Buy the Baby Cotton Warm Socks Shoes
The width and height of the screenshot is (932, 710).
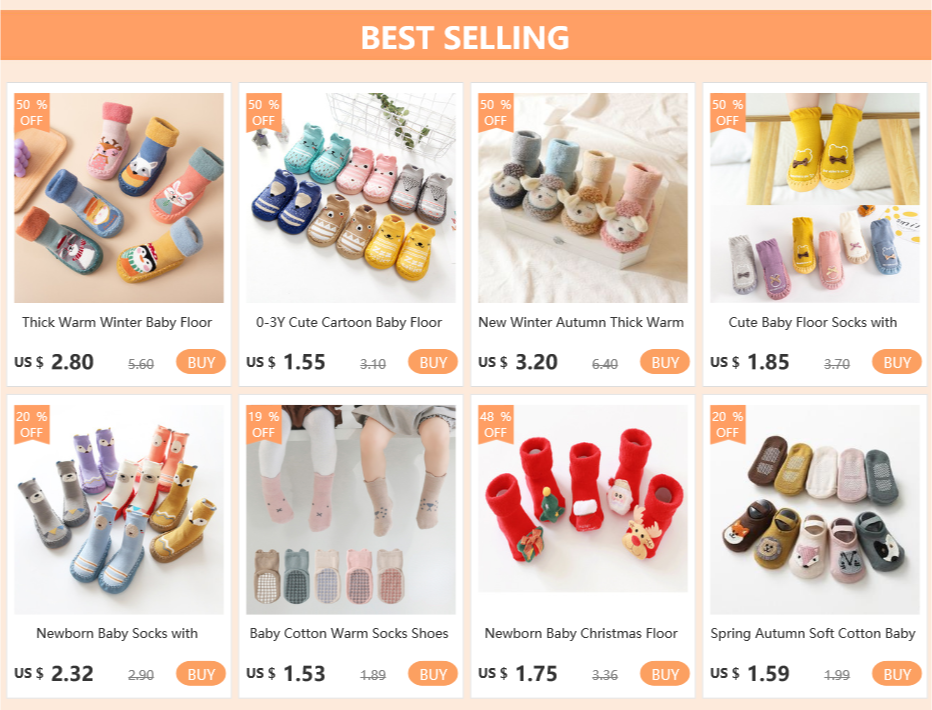coord(433,674)
